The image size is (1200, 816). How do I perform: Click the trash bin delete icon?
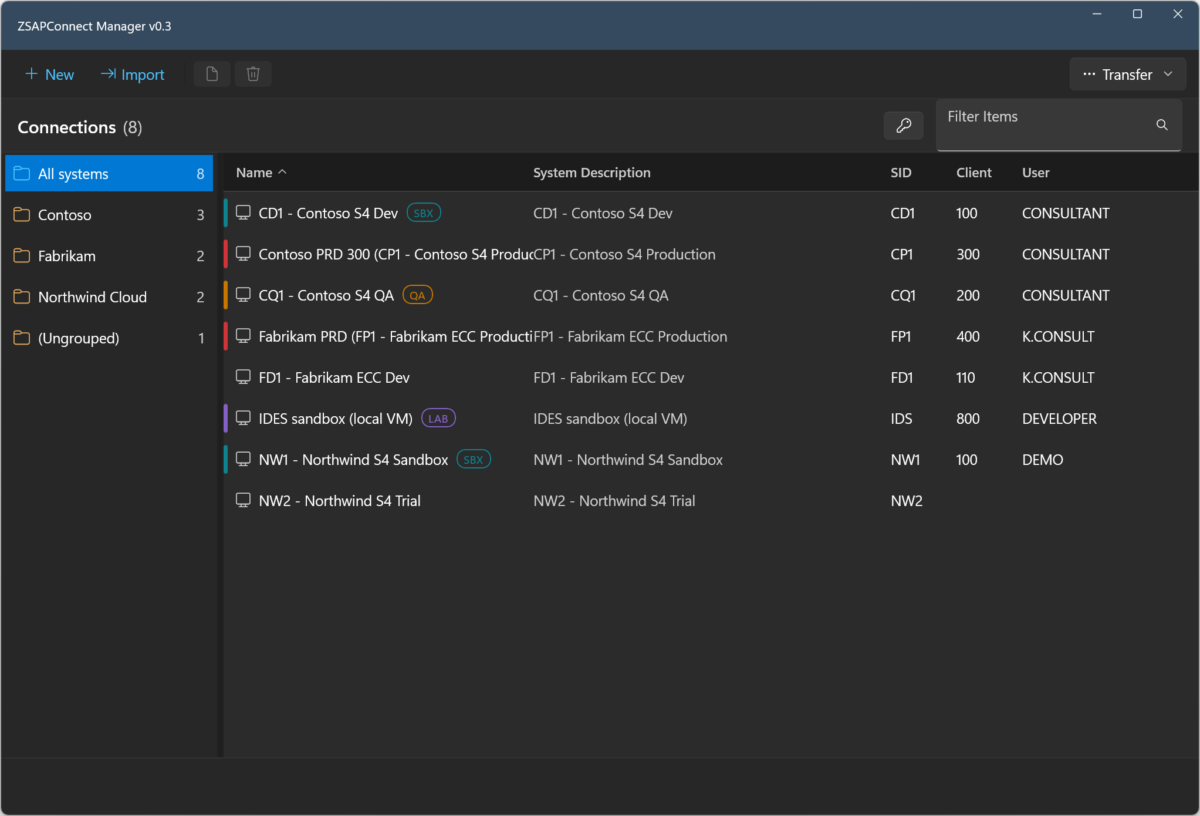click(x=253, y=74)
